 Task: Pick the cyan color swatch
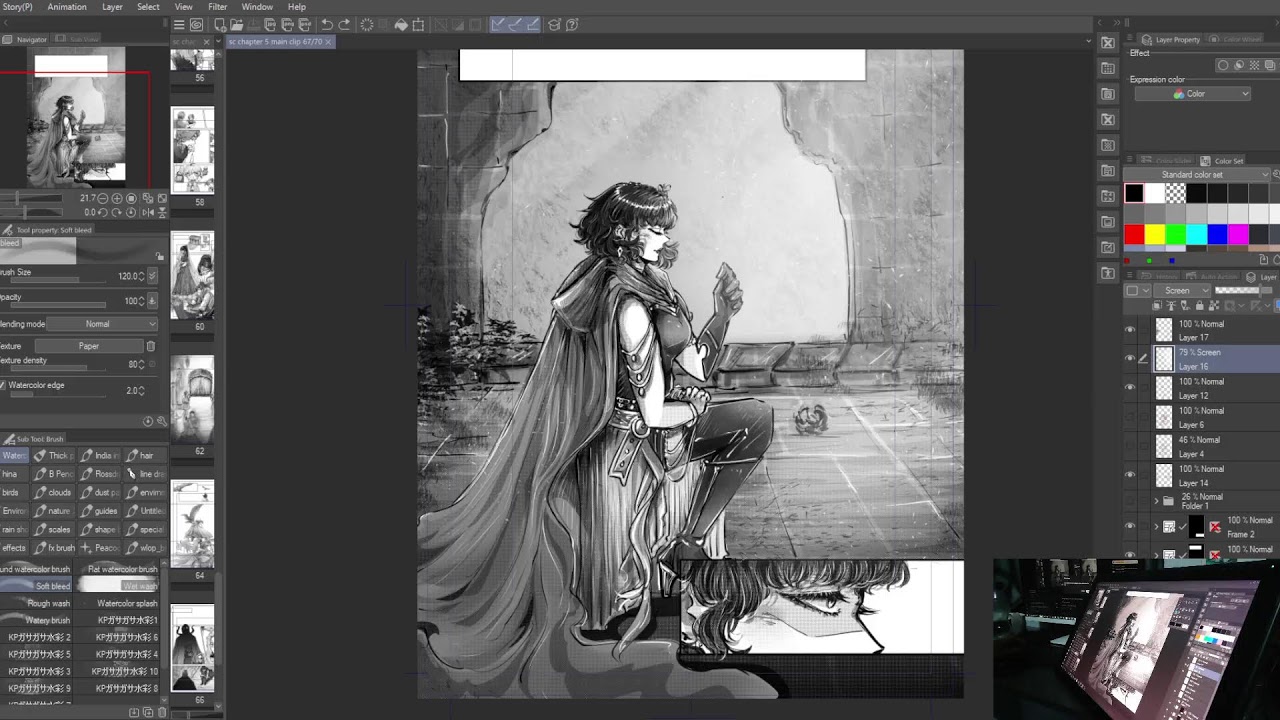1196,234
